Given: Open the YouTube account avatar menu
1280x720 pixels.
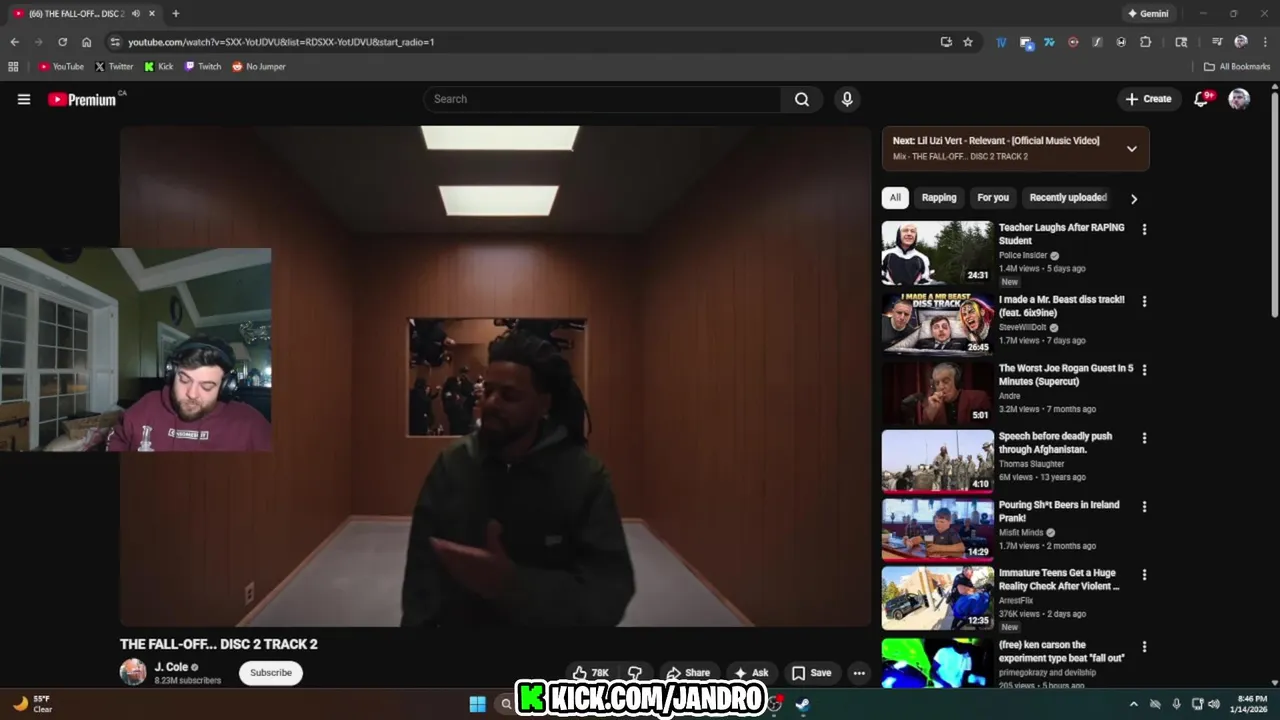Looking at the screenshot, I should coord(1239,99).
